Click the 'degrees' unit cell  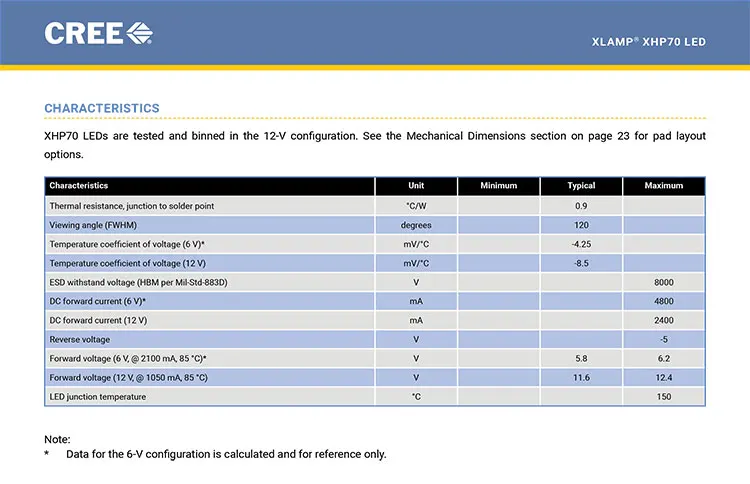[x=416, y=225]
